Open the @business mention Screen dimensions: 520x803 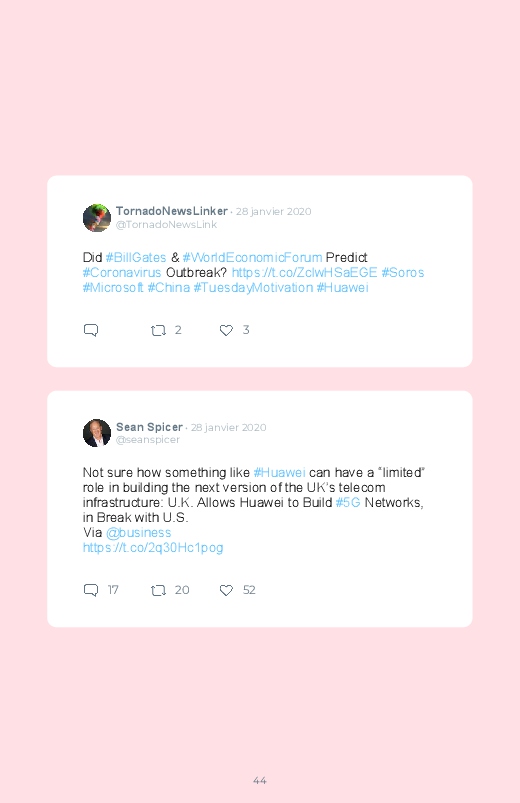(138, 533)
